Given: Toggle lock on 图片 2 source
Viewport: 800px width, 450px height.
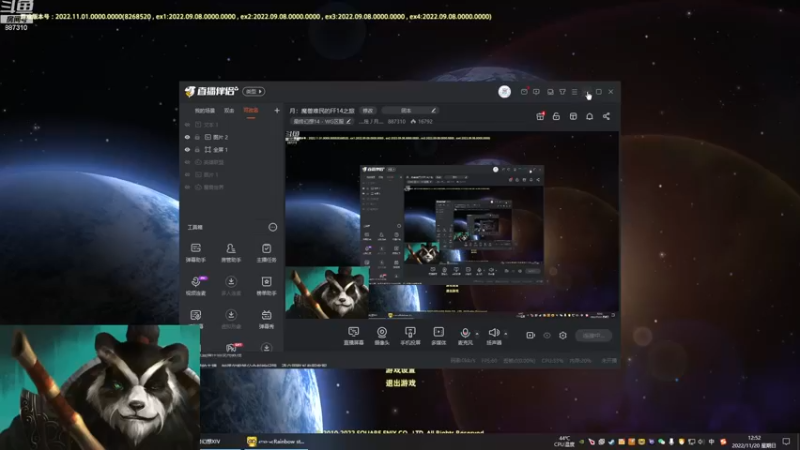Looking at the screenshot, I should (197, 137).
